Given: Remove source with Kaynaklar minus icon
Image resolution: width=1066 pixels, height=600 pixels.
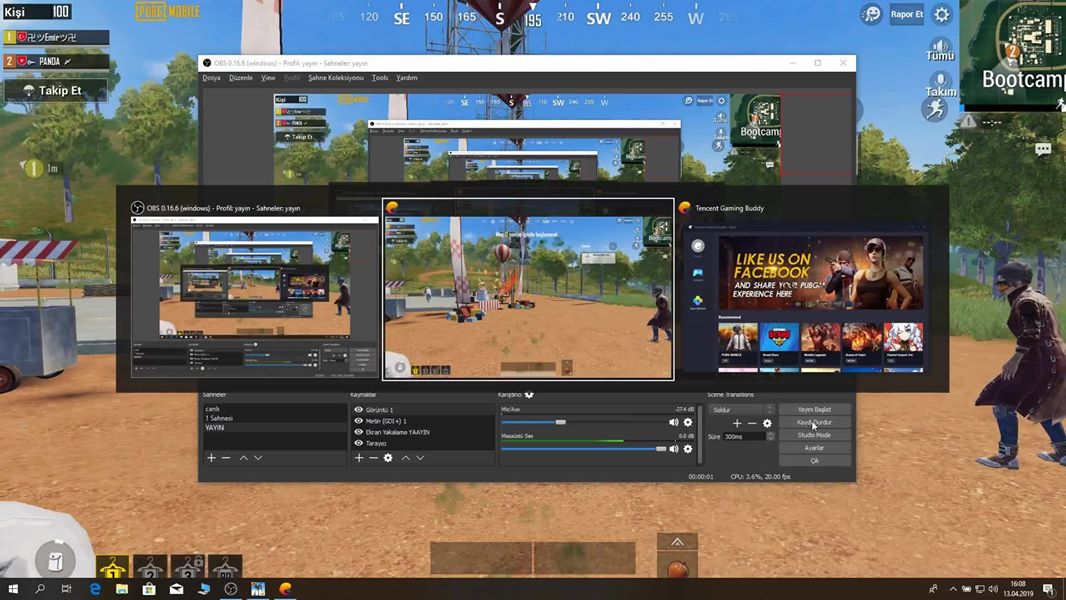Looking at the screenshot, I should coord(373,458).
